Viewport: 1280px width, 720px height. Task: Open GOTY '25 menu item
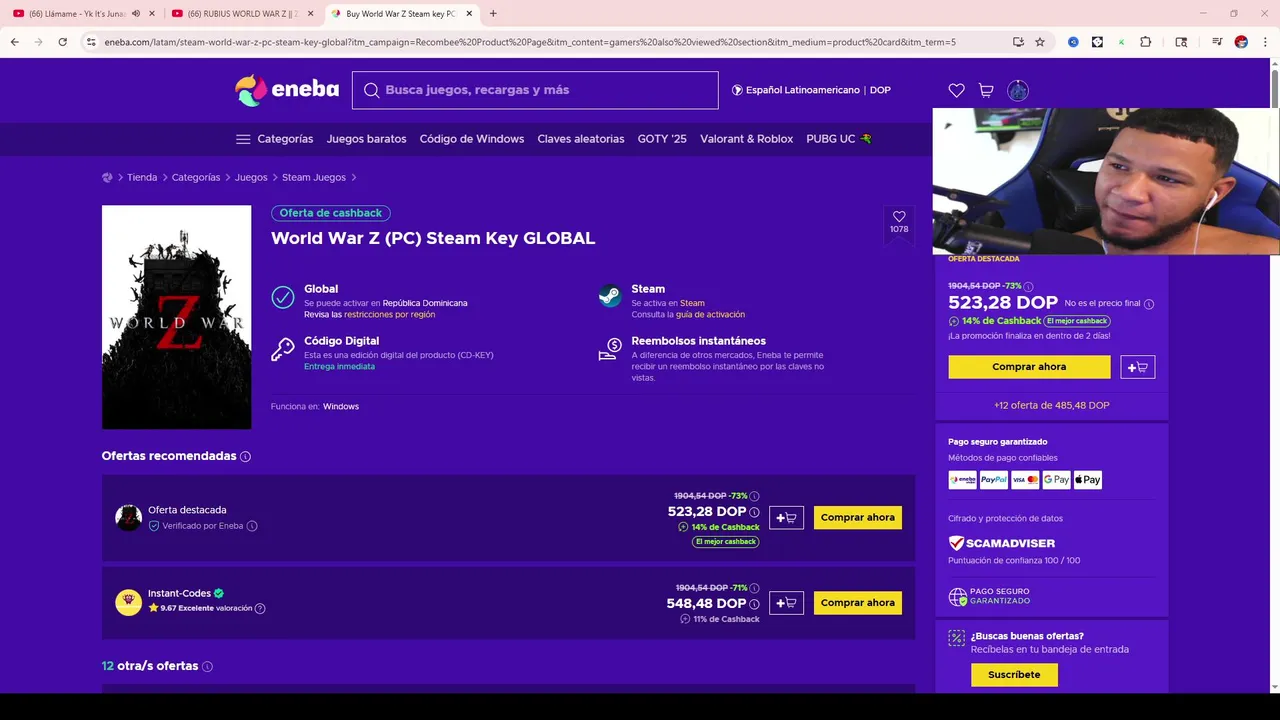(x=662, y=139)
